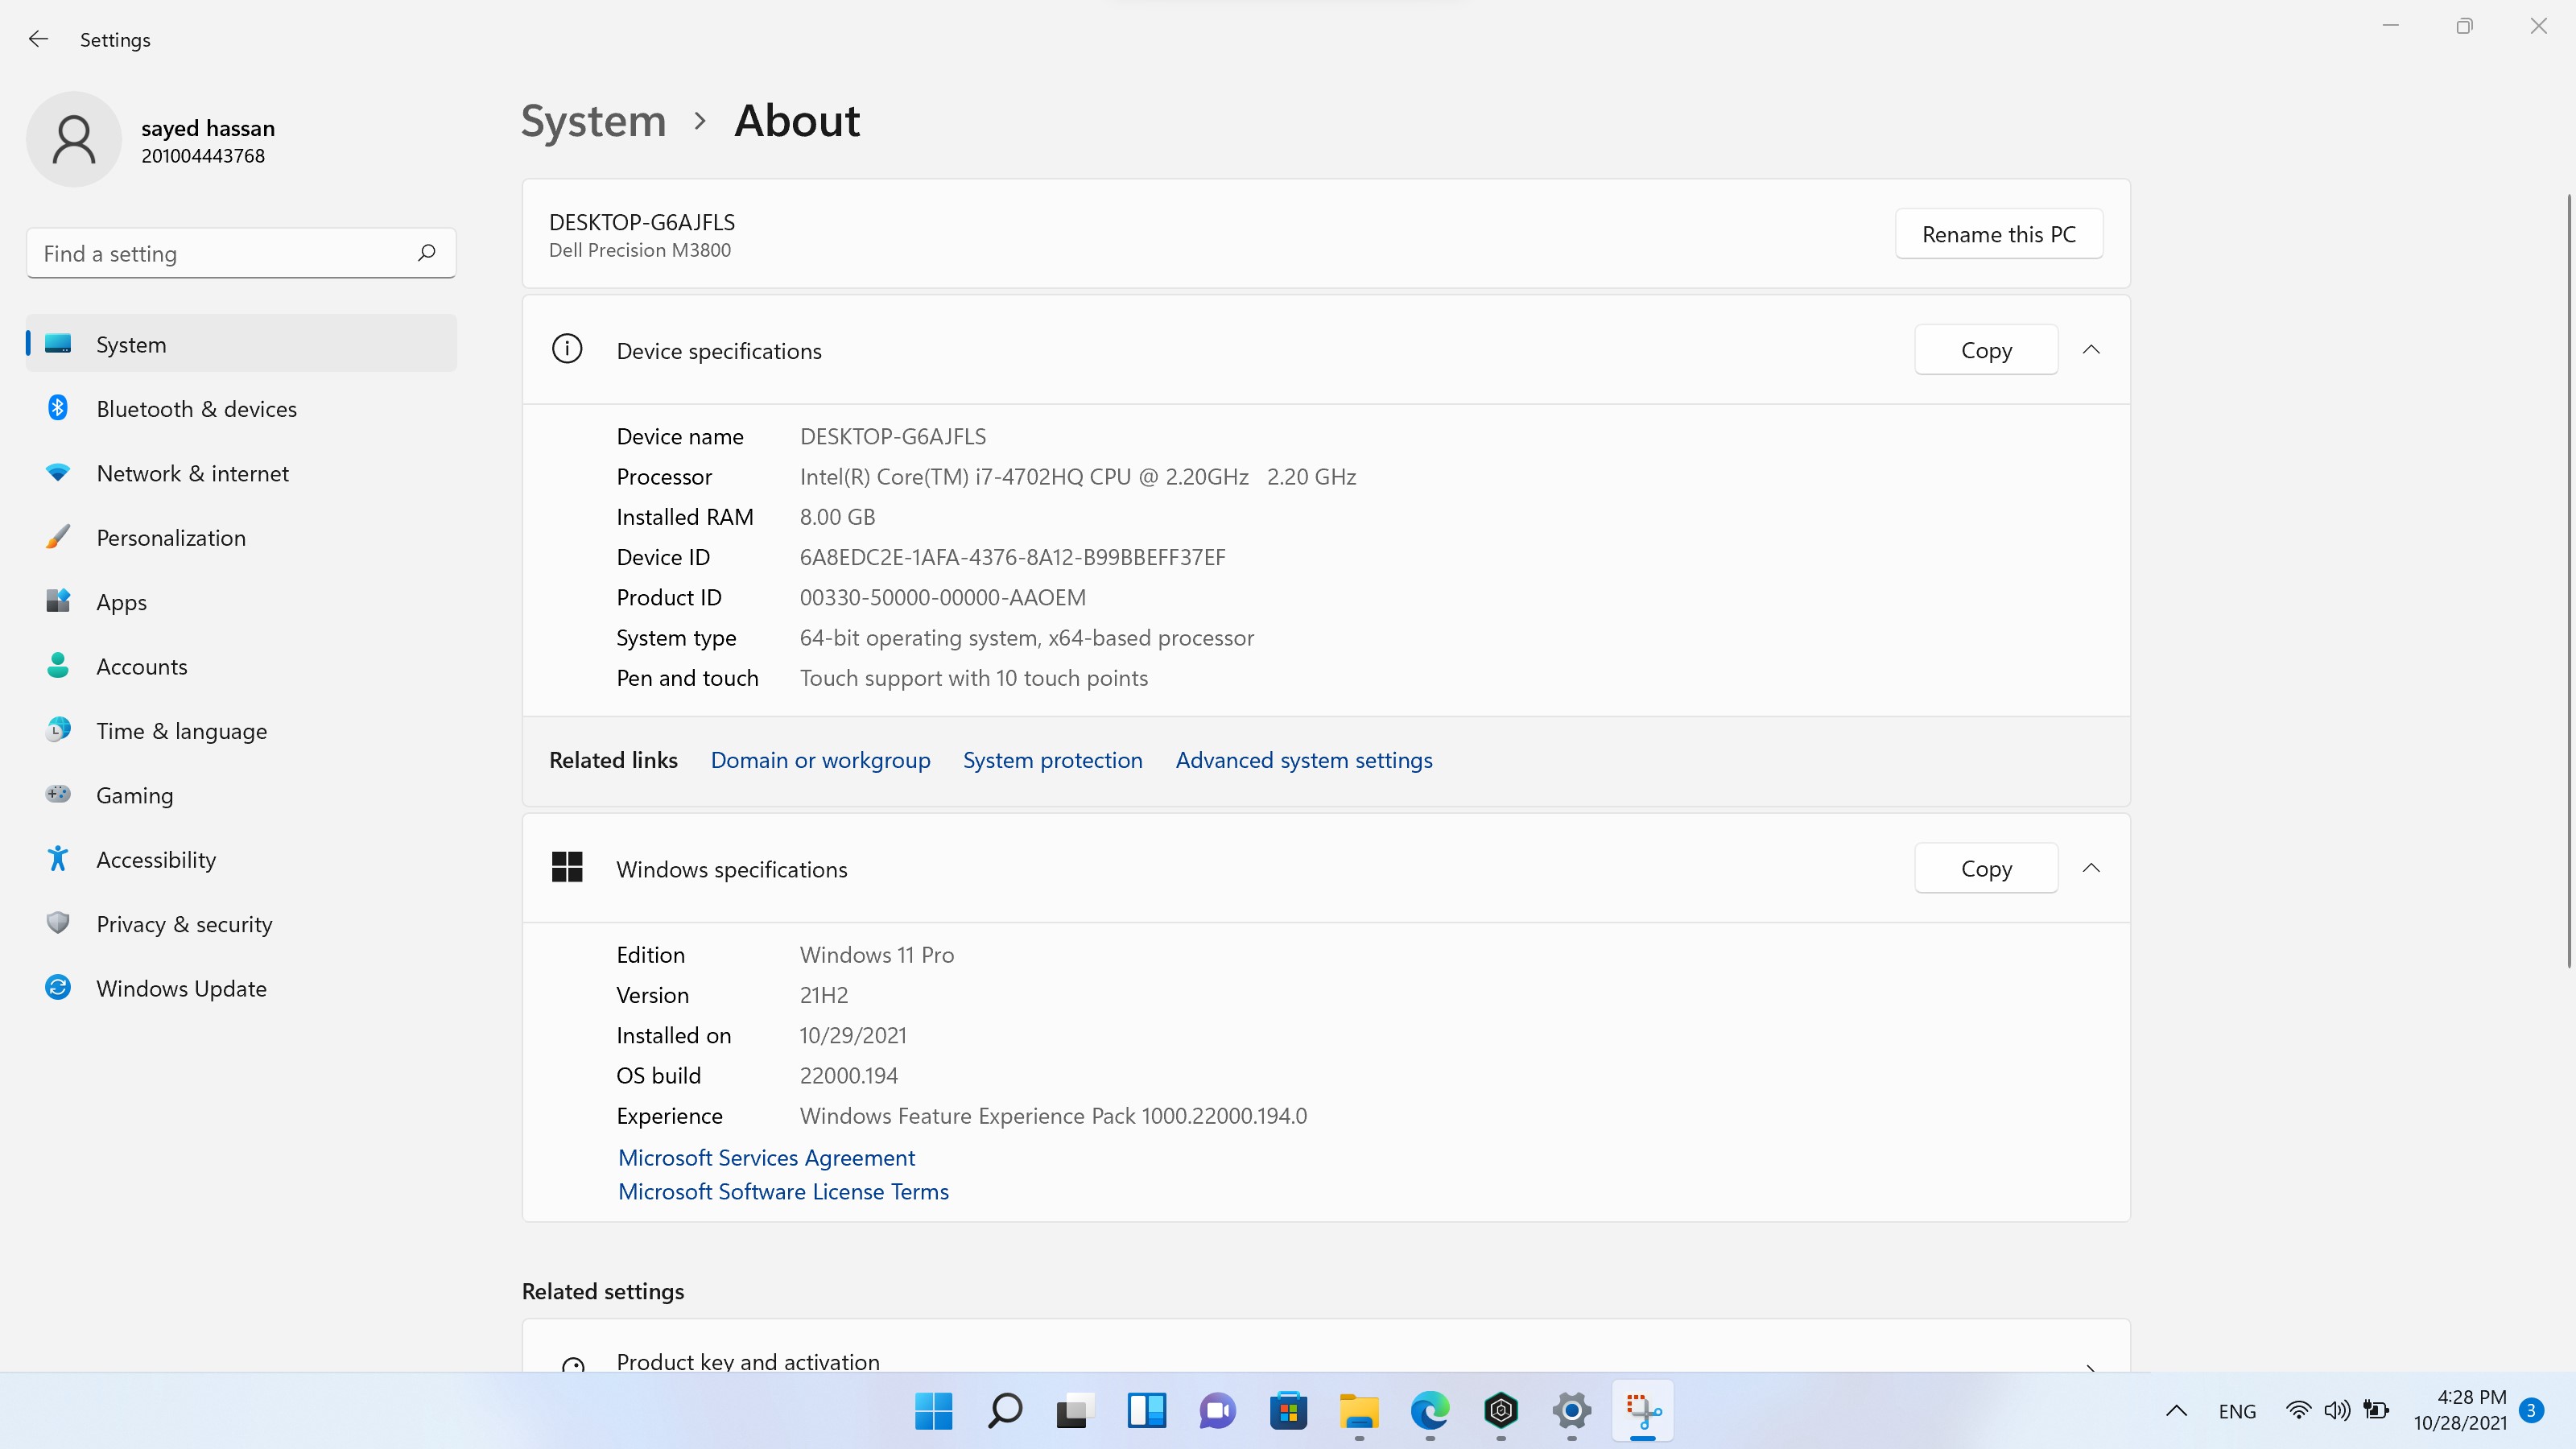Image resolution: width=2576 pixels, height=1449 pixels.
Task: Click the Installed RAM value 8.00 GB
Action: click(837, 517)
